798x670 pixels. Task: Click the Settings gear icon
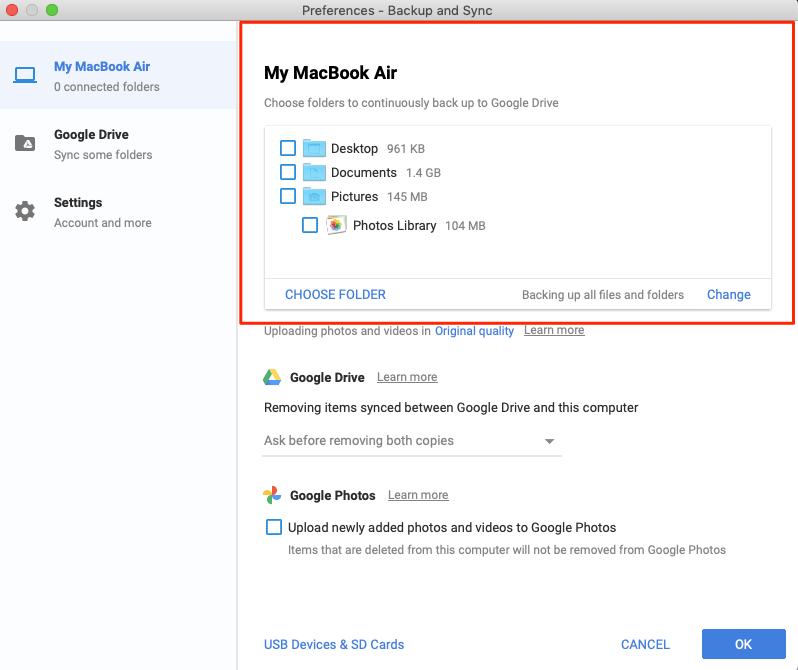click(25, 211)
